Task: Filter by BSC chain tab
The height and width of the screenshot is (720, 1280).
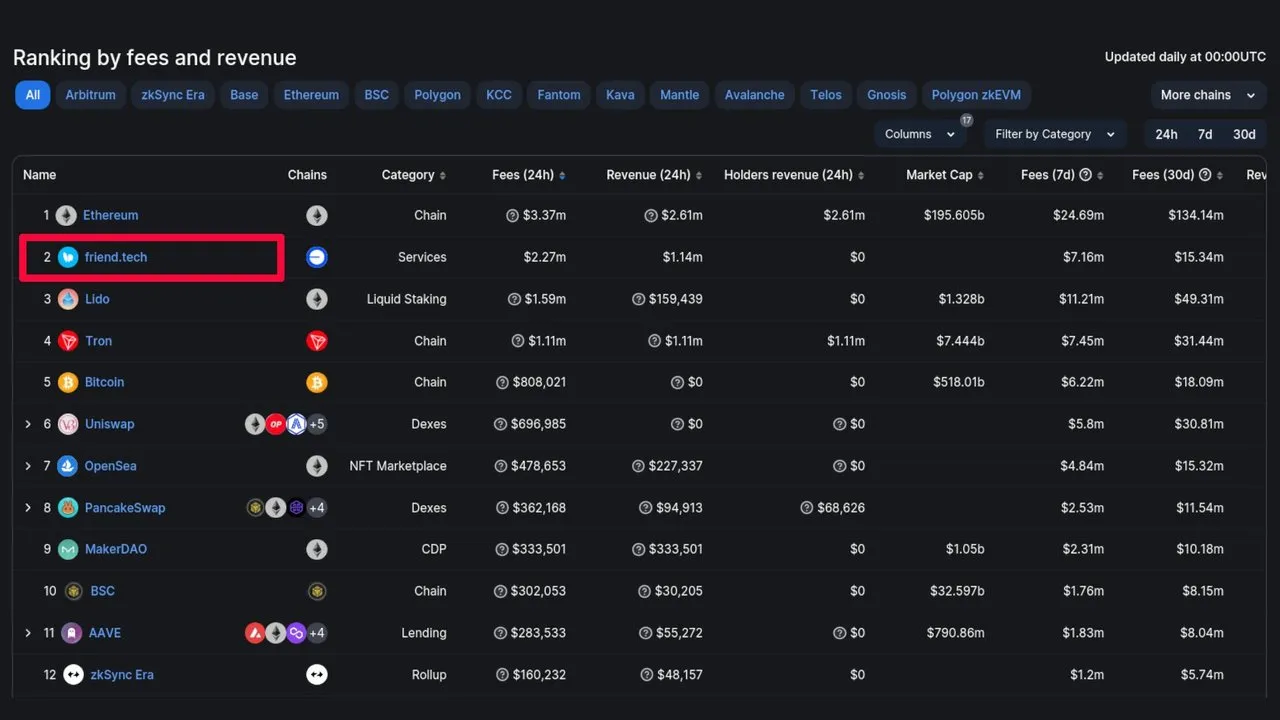Action: [x=377, y=95]
